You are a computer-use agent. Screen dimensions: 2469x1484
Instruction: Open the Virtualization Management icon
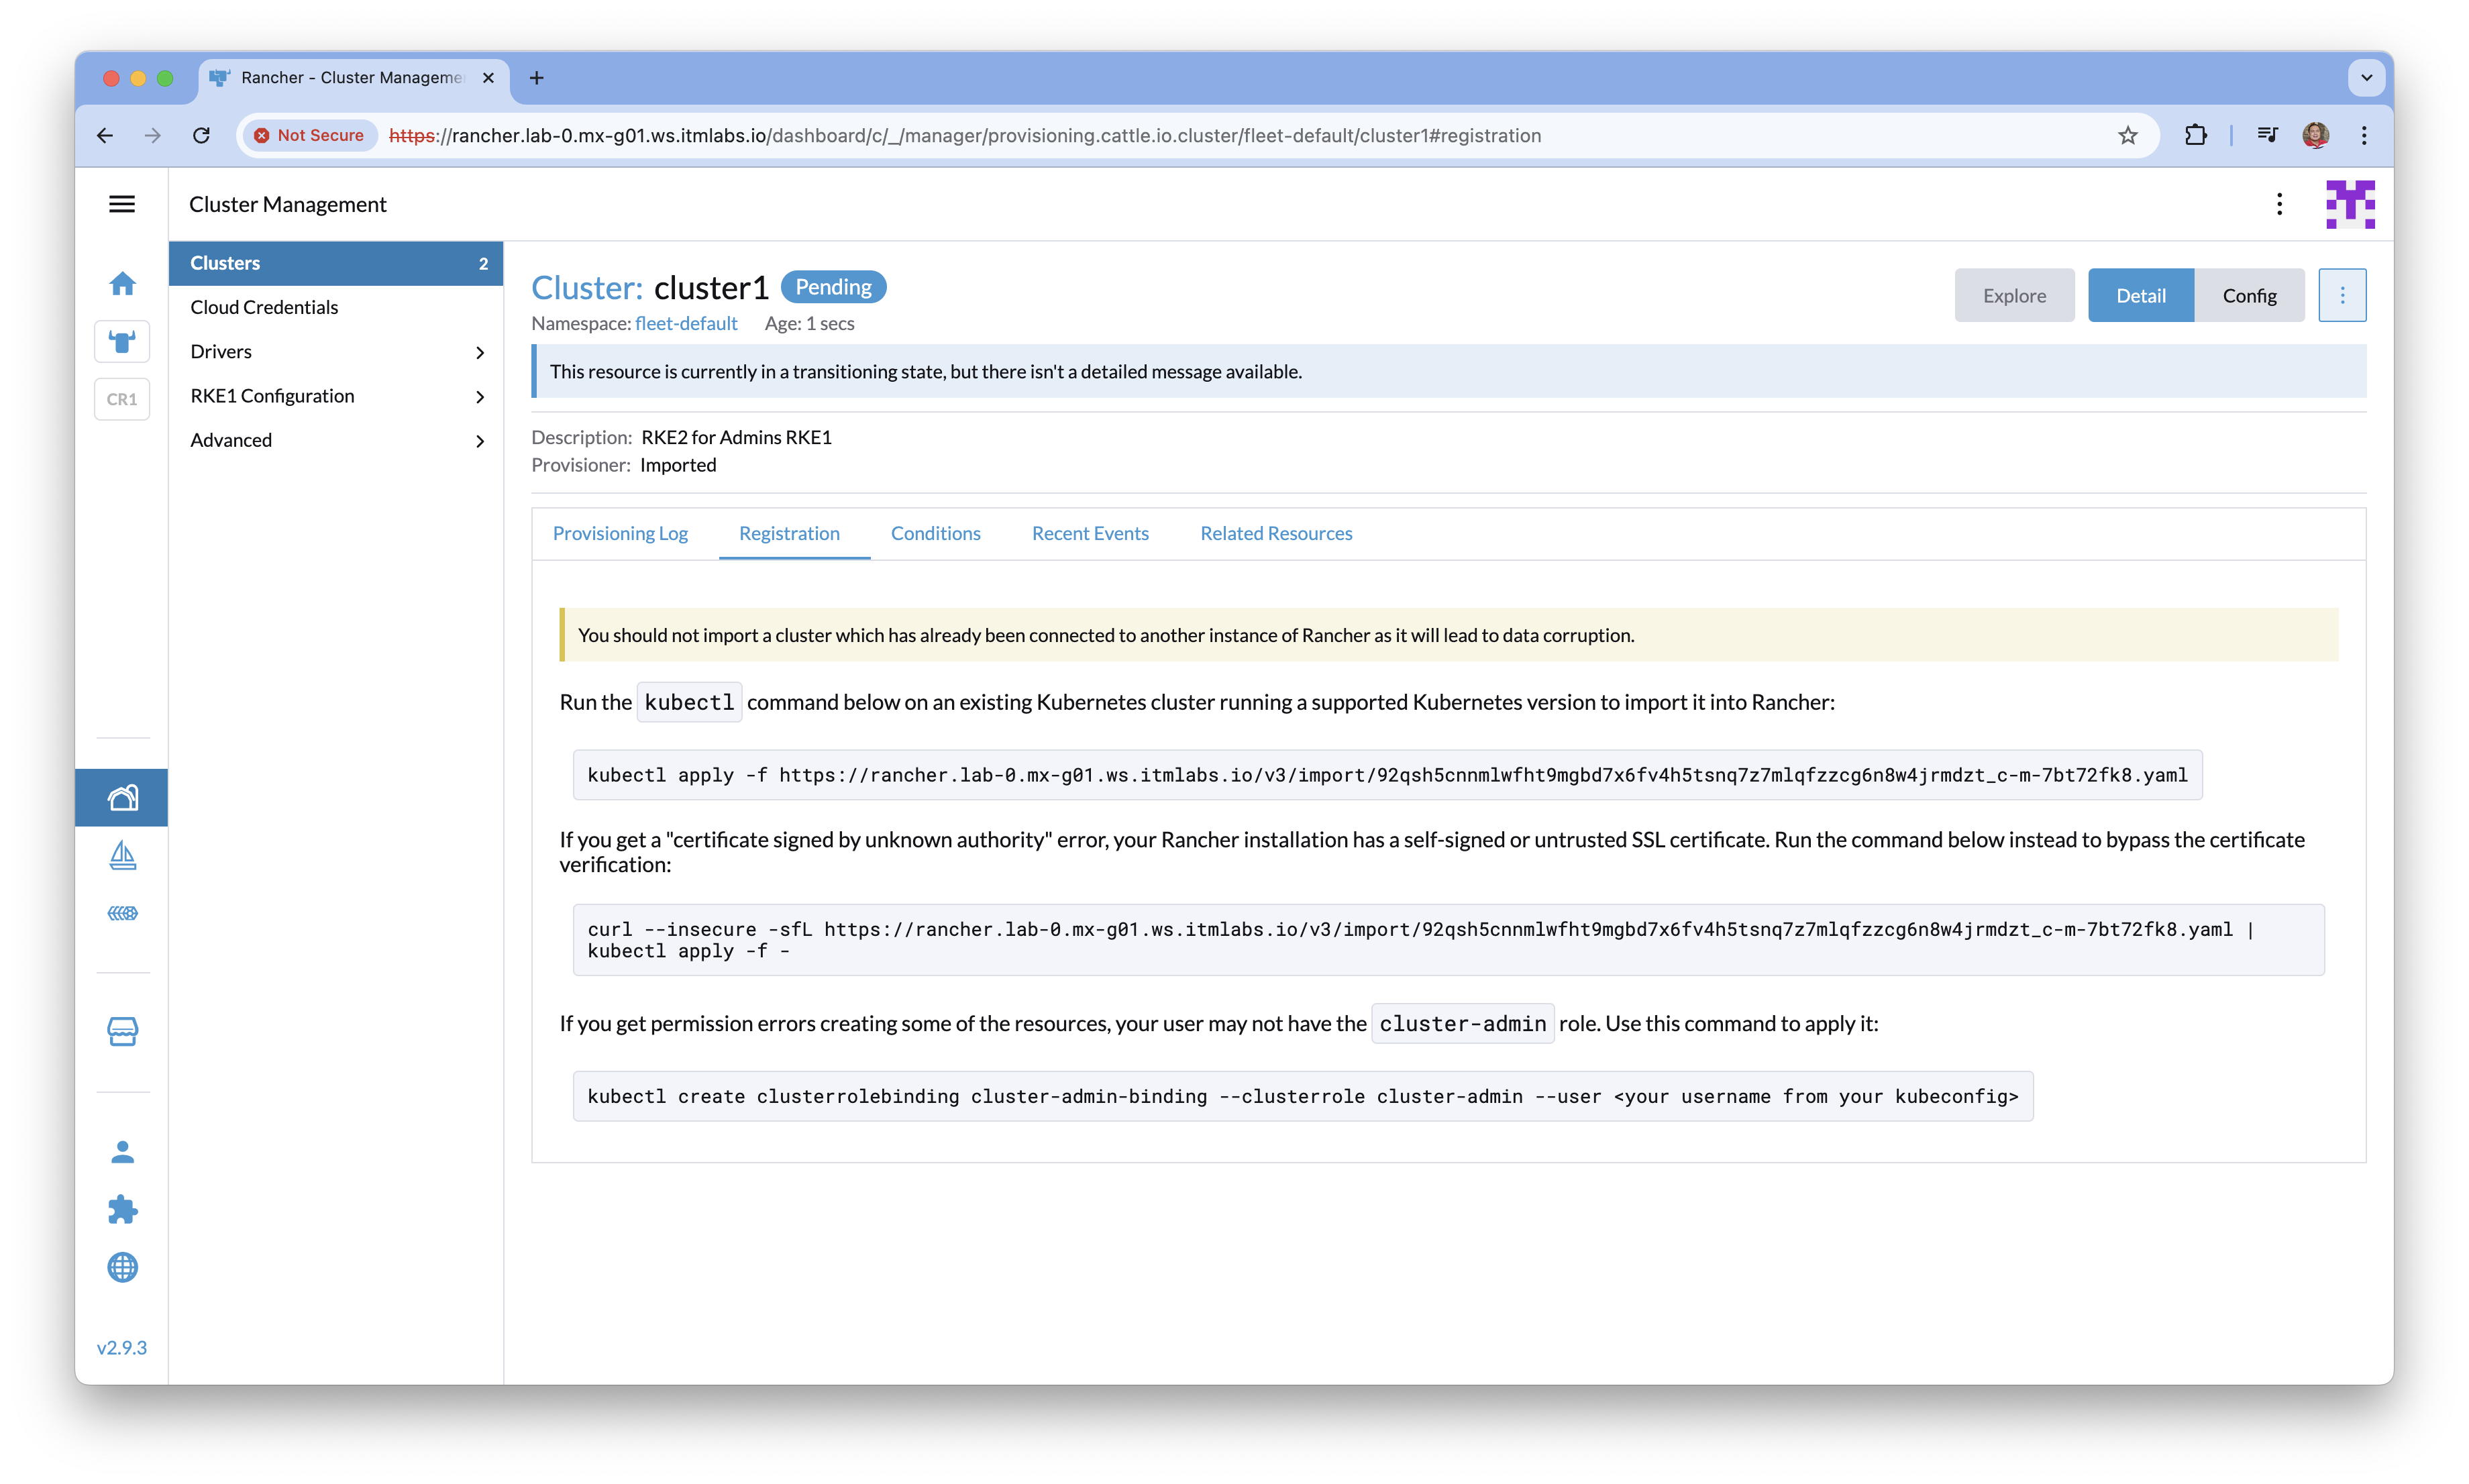click(x=122, y=913)
